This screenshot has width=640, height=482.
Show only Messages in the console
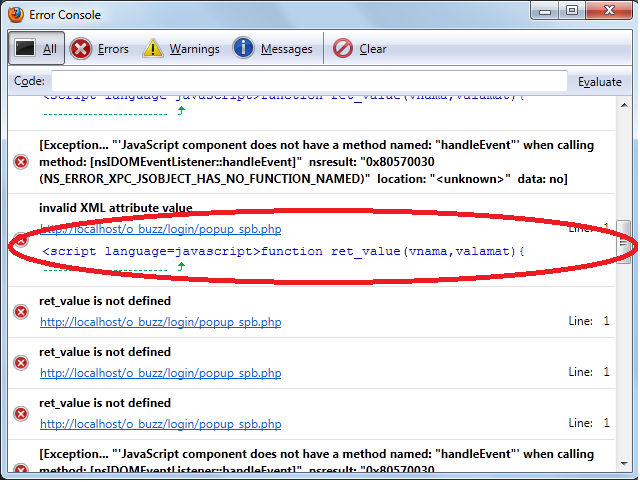click(x=273, y=49)
